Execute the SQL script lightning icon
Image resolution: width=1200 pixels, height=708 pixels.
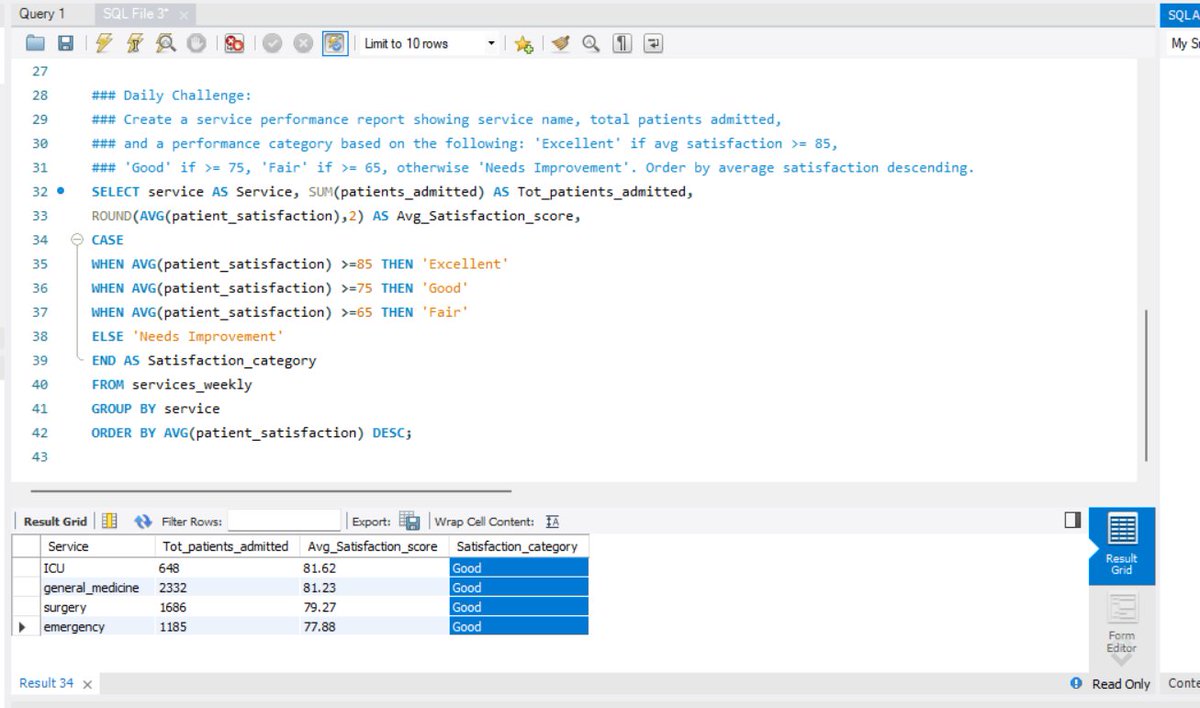(105, 44)
